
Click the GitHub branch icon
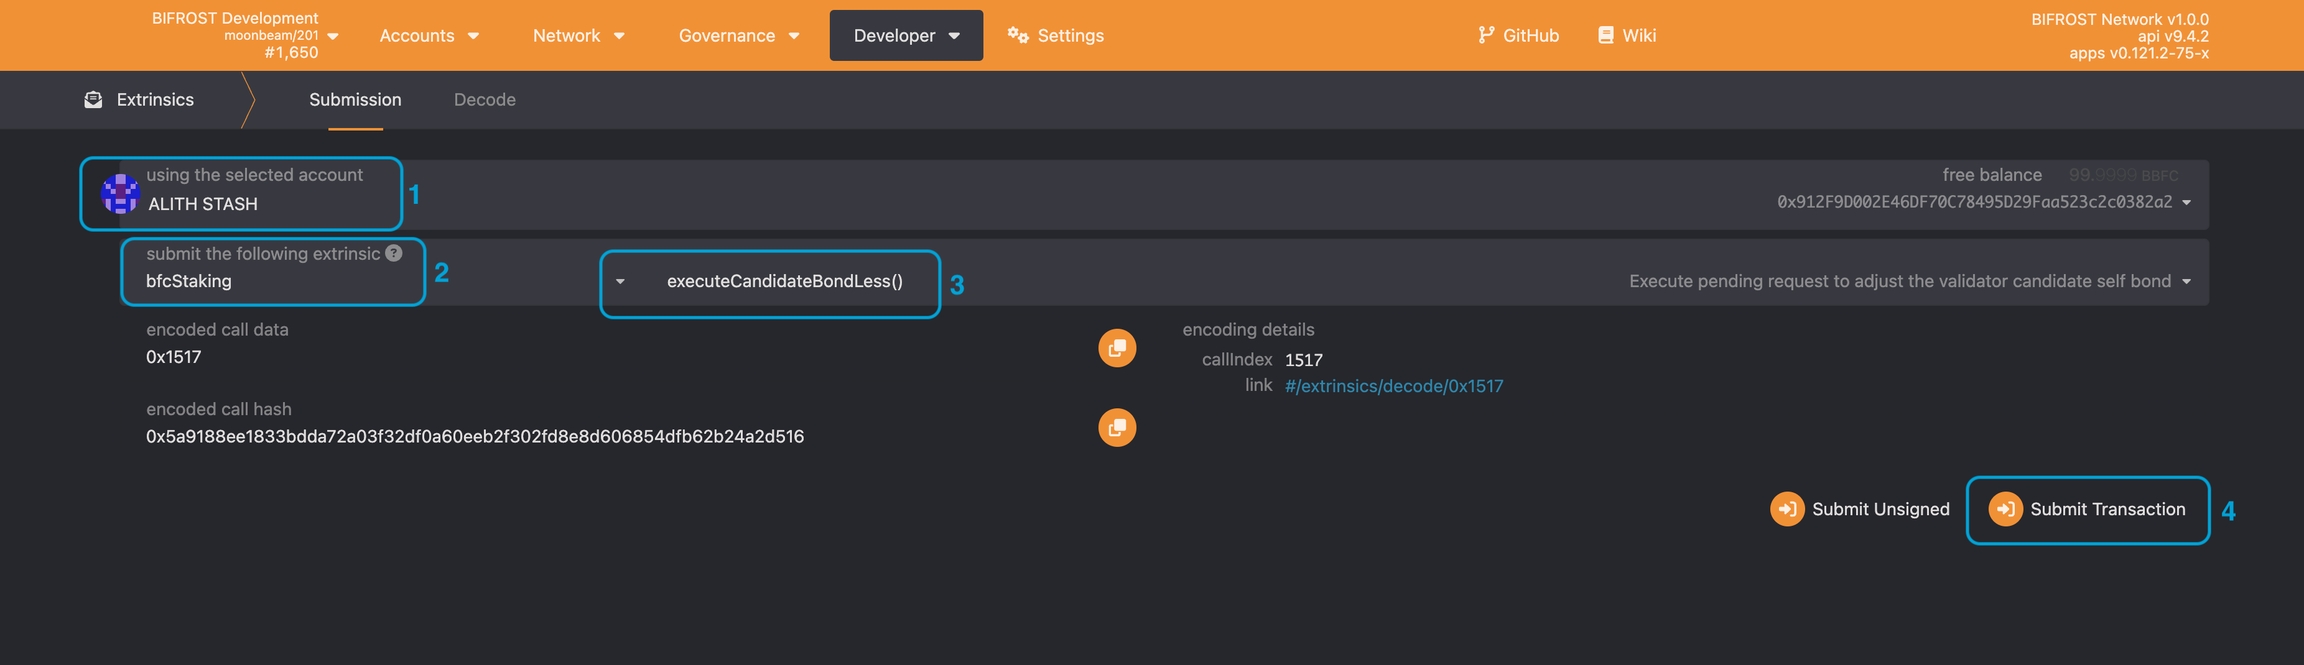(x=1486, y=35)
